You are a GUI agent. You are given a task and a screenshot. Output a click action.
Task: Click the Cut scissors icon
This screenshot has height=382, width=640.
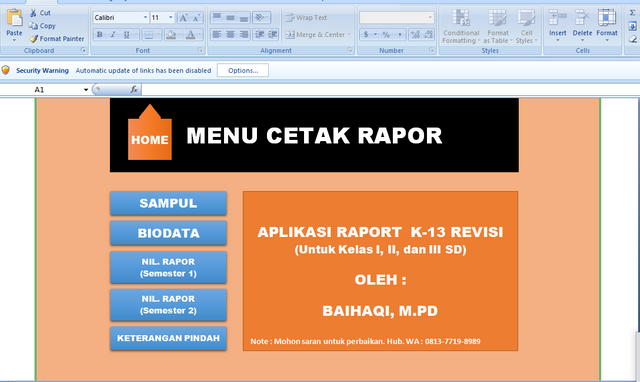click(x=33, y=13)
